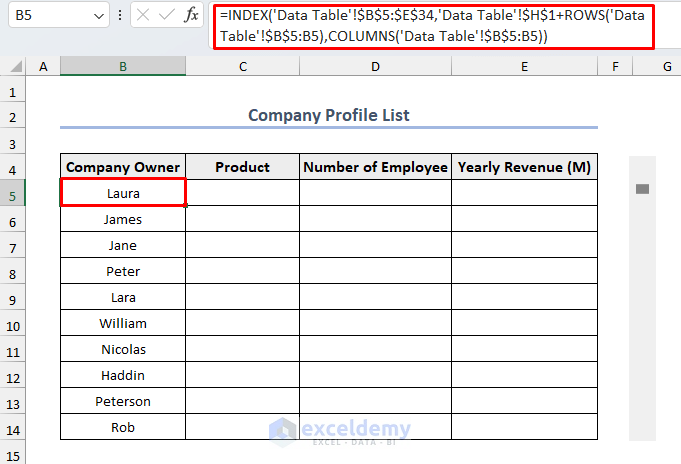Screen dimensions: 681x464
Task: Select the cell containing Haddin
Action: 123,375
